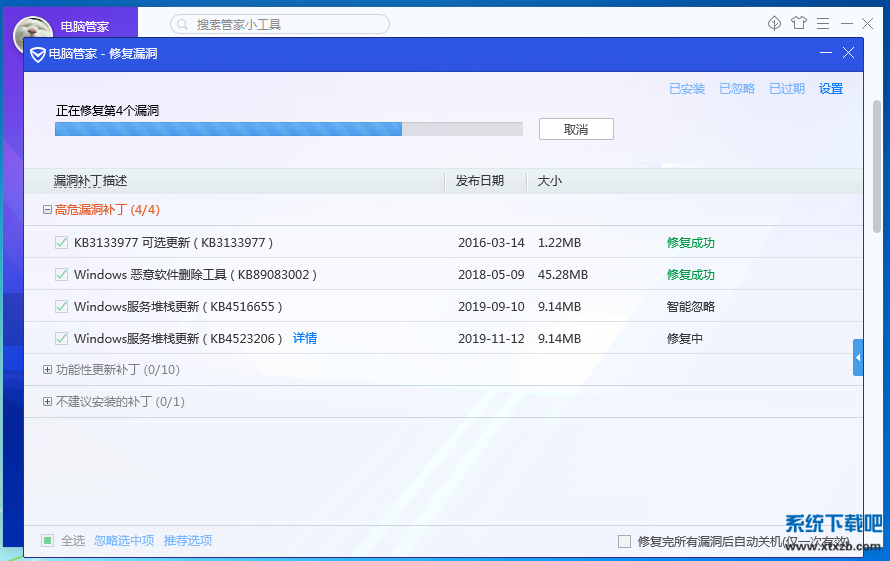Screen dimensions: 890x561
Task: Collapse the 高危漏洞补丁 group
Action: 47,210
